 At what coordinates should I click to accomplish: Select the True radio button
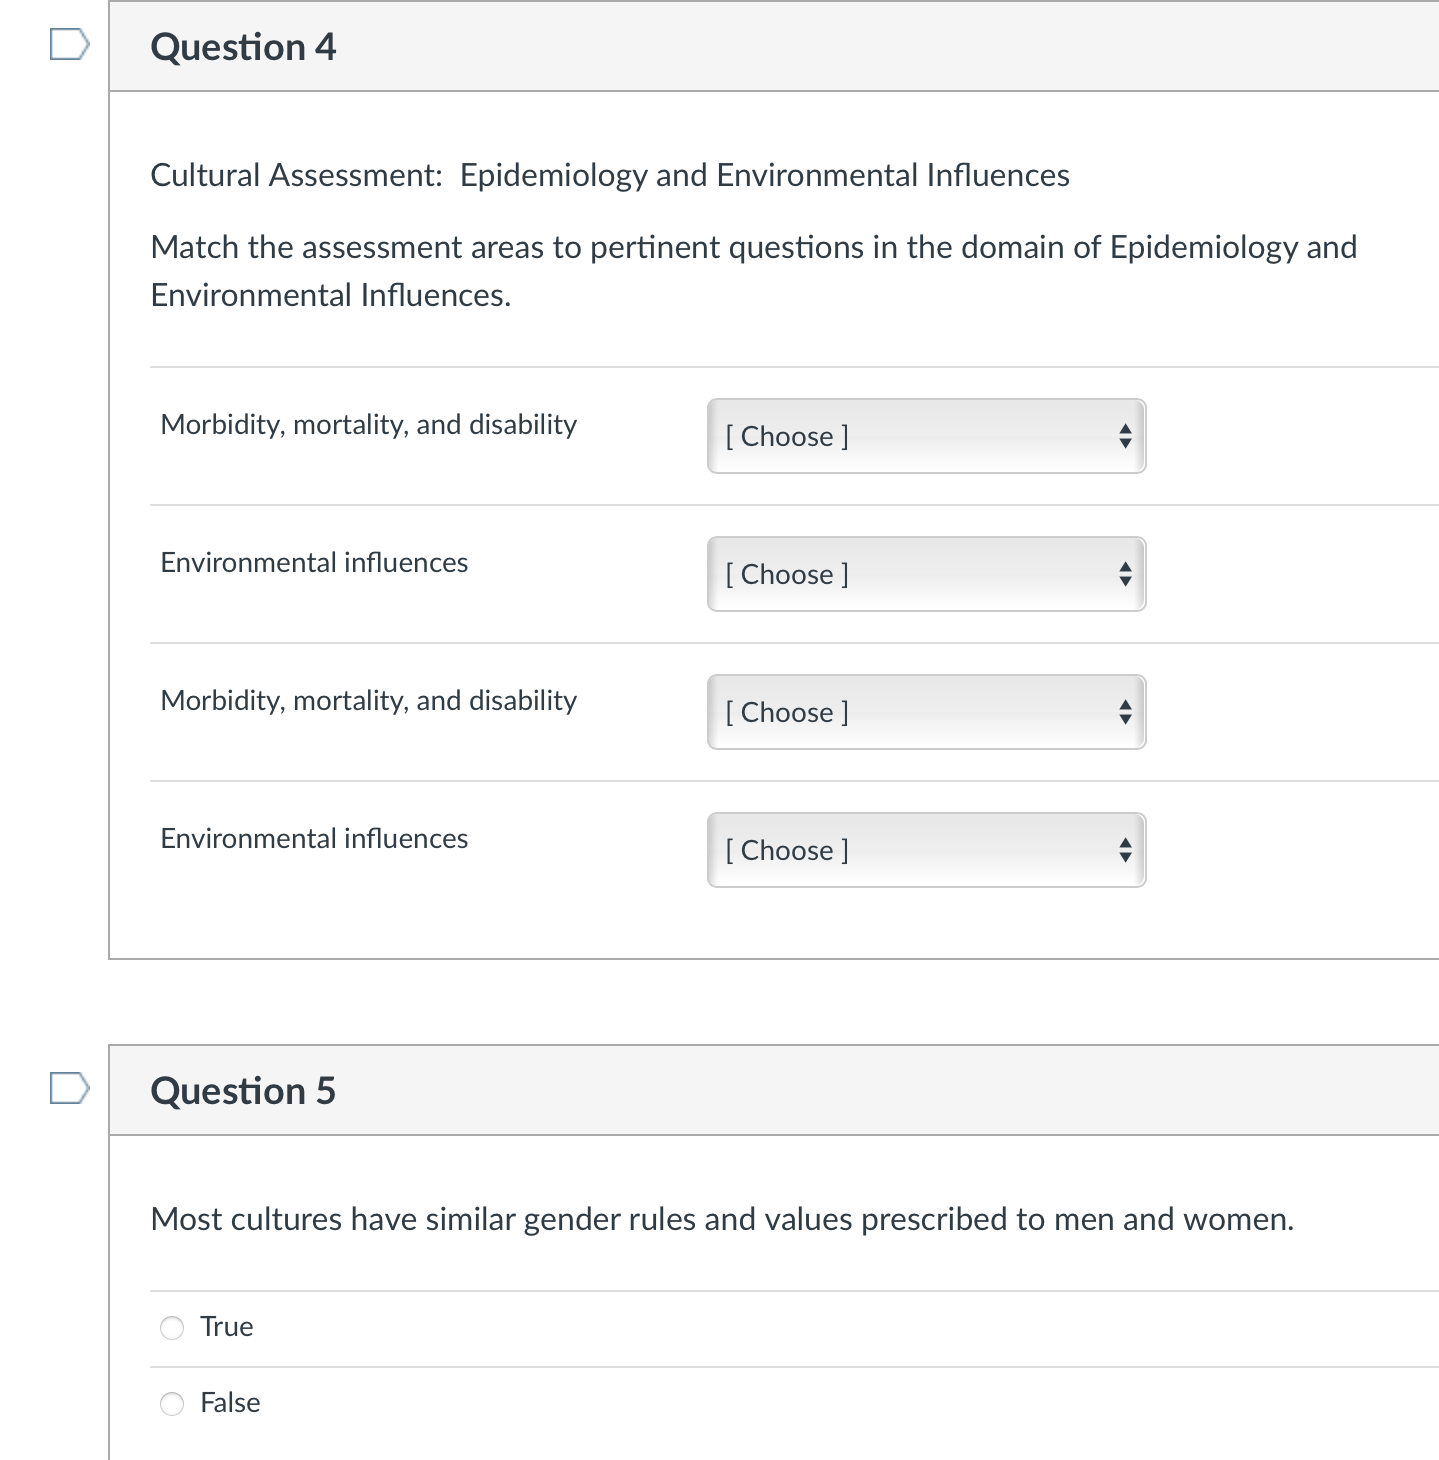(x=172, y=1327)
